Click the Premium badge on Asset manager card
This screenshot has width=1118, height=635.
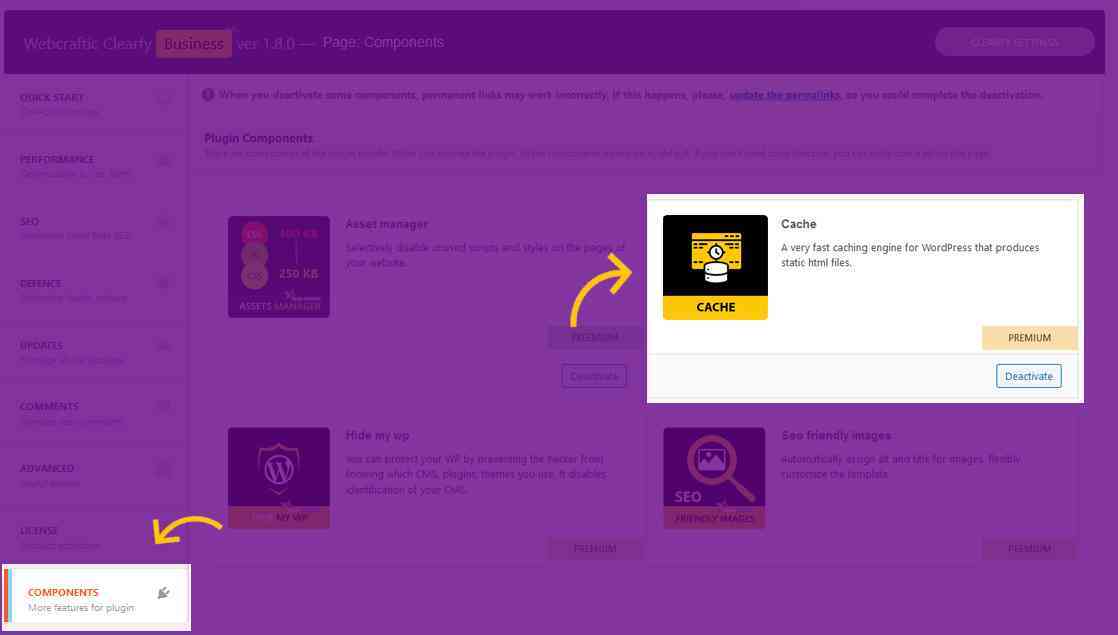click(x=595, y=338)
